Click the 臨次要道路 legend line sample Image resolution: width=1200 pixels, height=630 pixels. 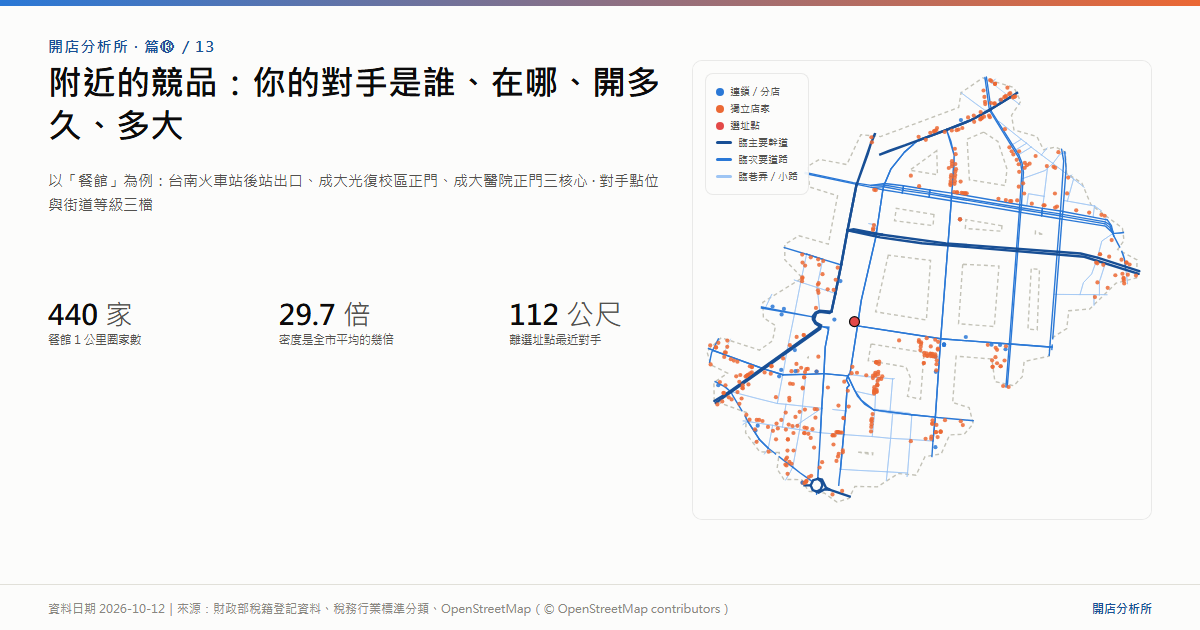tap(724, 159)
